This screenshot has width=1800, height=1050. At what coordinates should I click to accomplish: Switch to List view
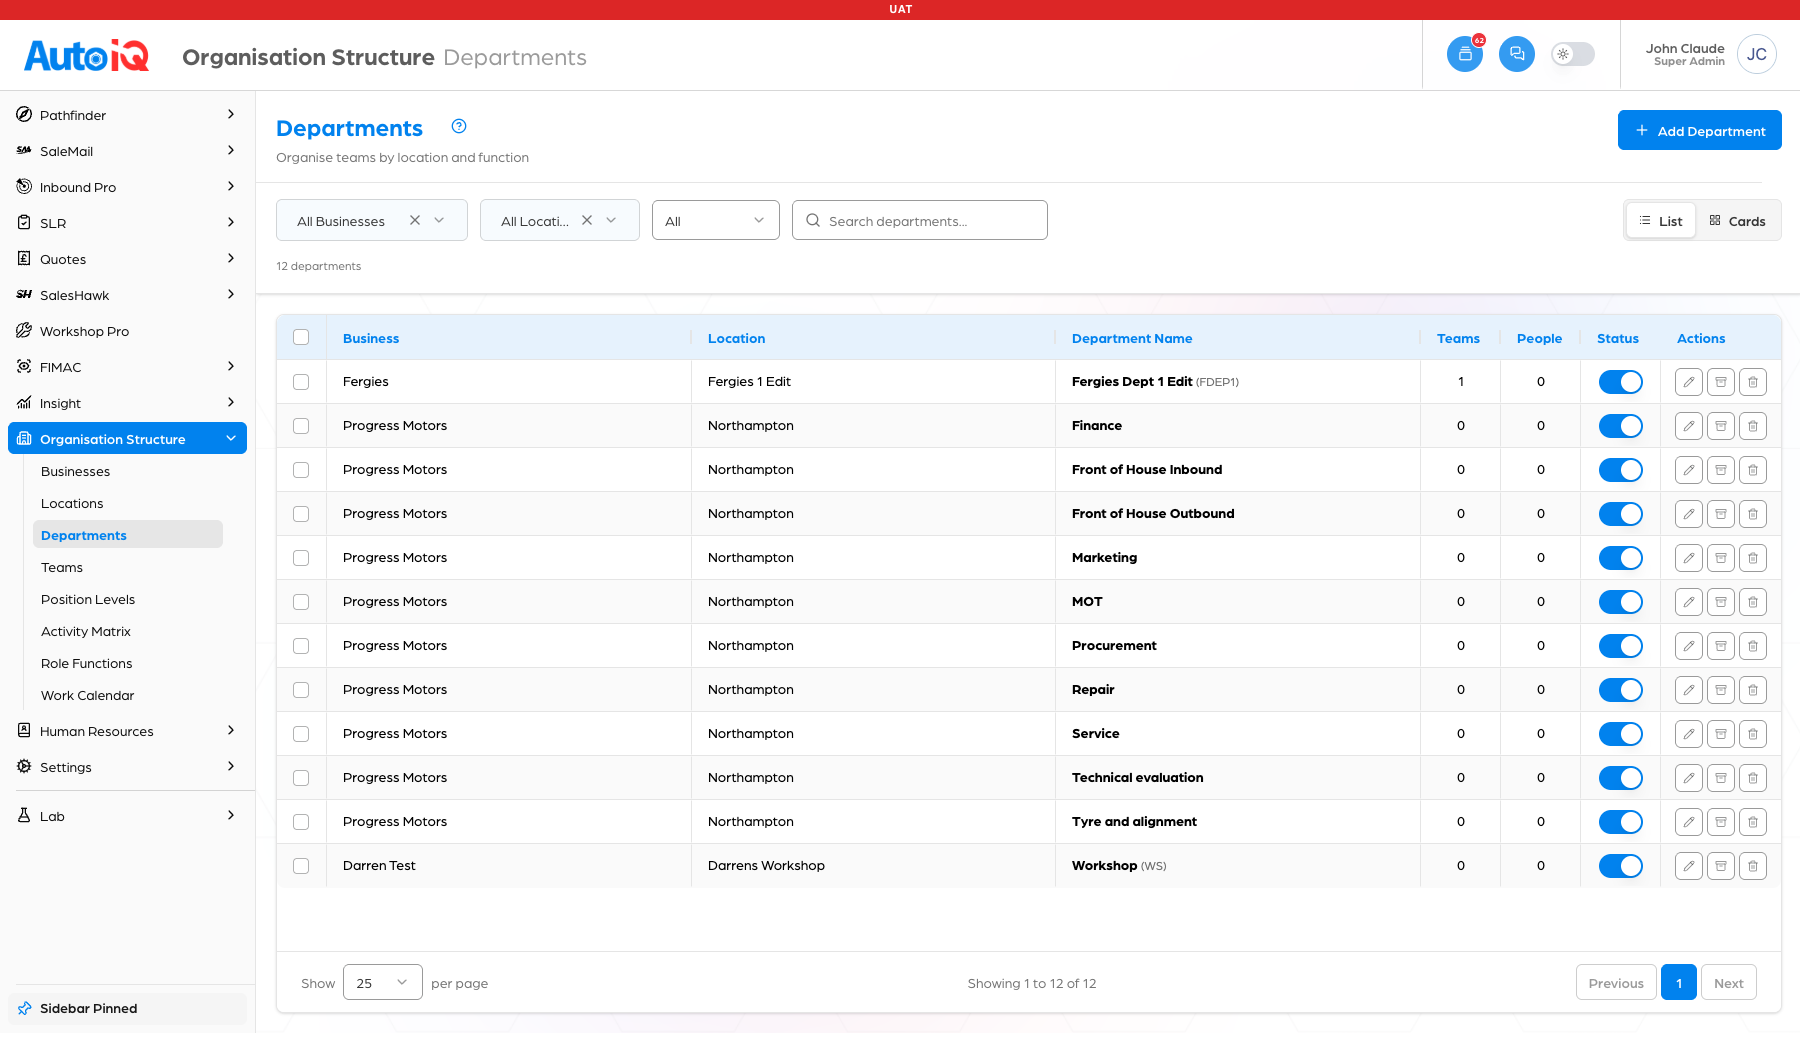[1661, 221]
